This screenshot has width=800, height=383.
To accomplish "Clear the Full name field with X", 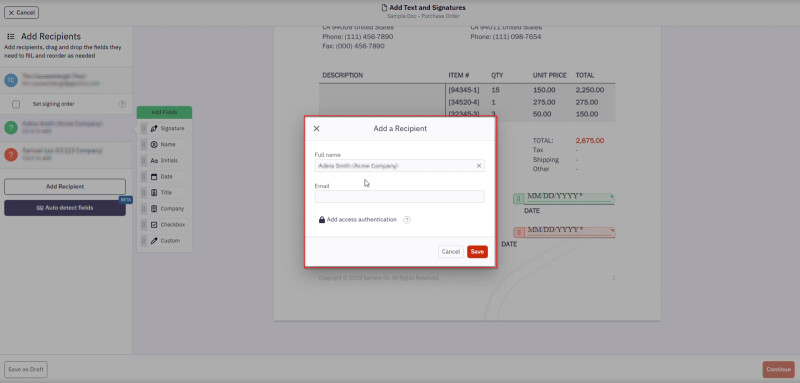I will (479, 166).
